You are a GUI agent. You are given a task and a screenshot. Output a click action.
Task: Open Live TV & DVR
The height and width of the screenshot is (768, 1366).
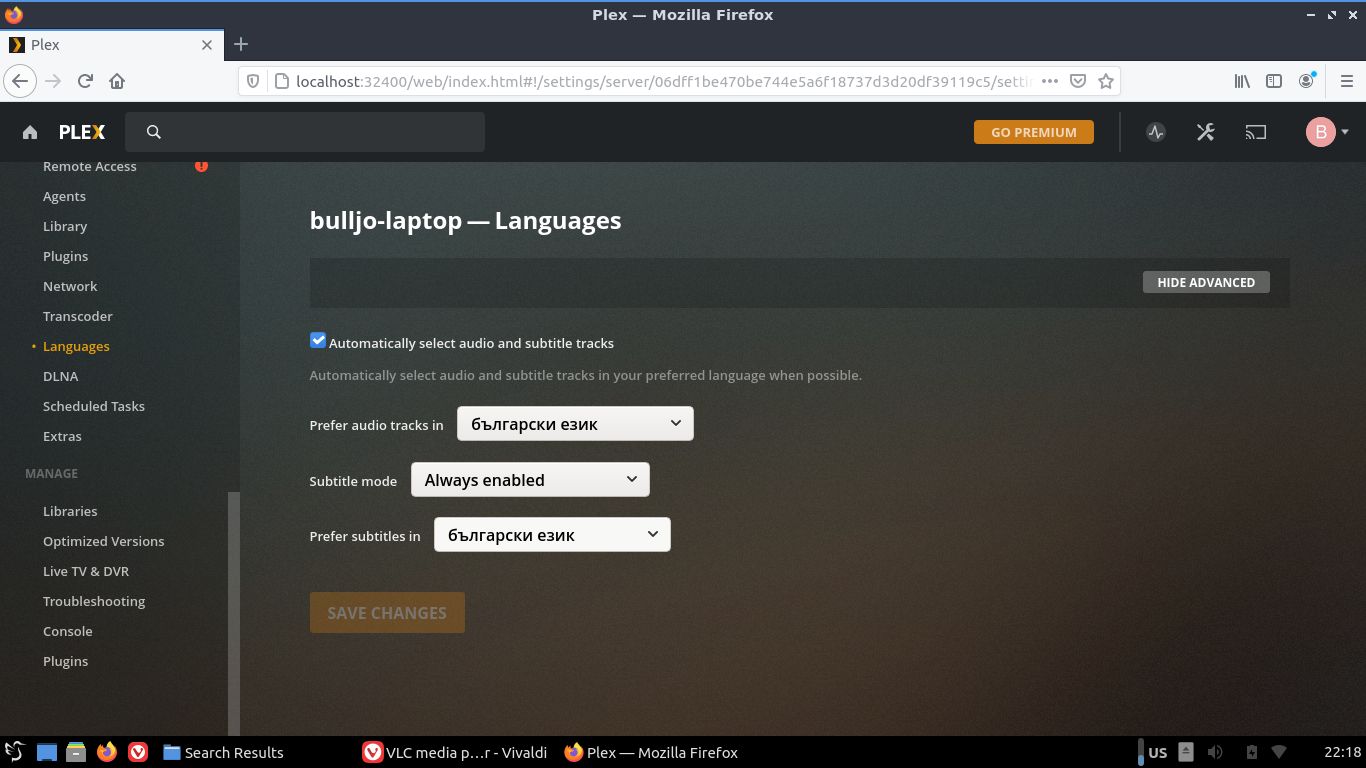pyautogui.click(x=86, y=571)
